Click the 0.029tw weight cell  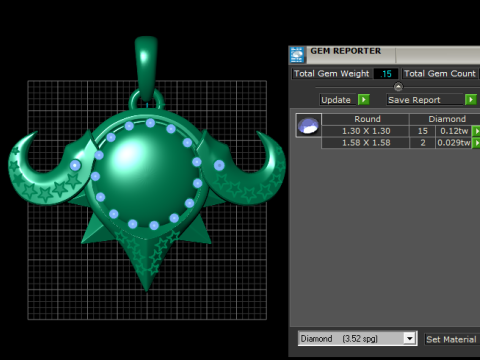pos(454,143)
